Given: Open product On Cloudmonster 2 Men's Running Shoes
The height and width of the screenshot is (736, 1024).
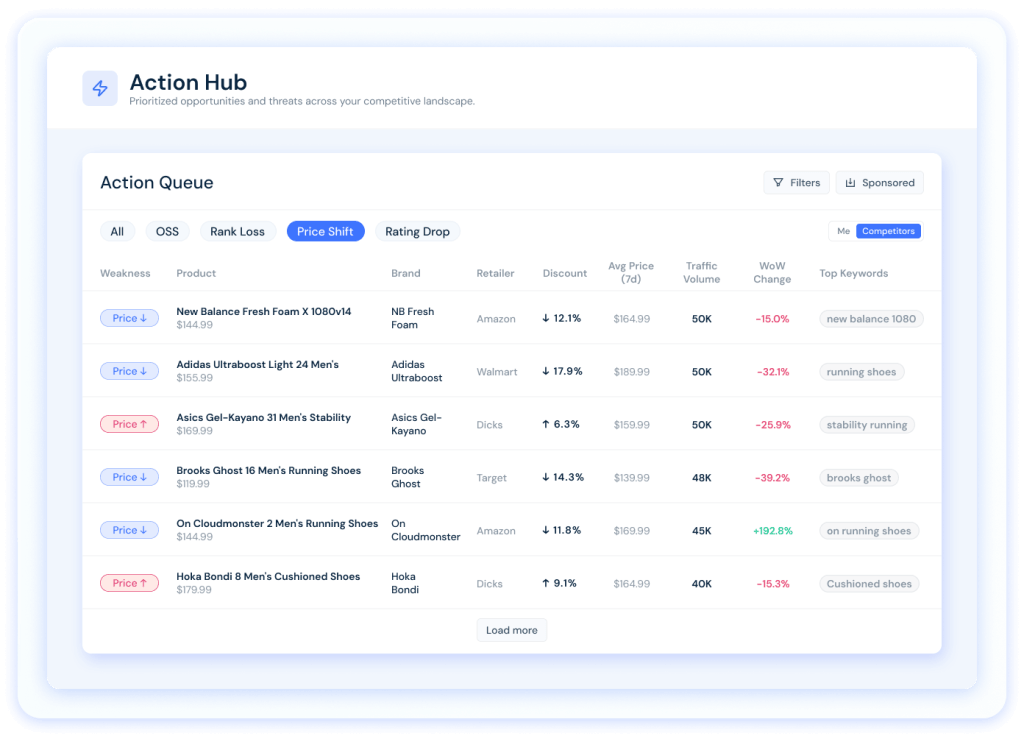Looking at the screenshot, I should click(277, 523).
